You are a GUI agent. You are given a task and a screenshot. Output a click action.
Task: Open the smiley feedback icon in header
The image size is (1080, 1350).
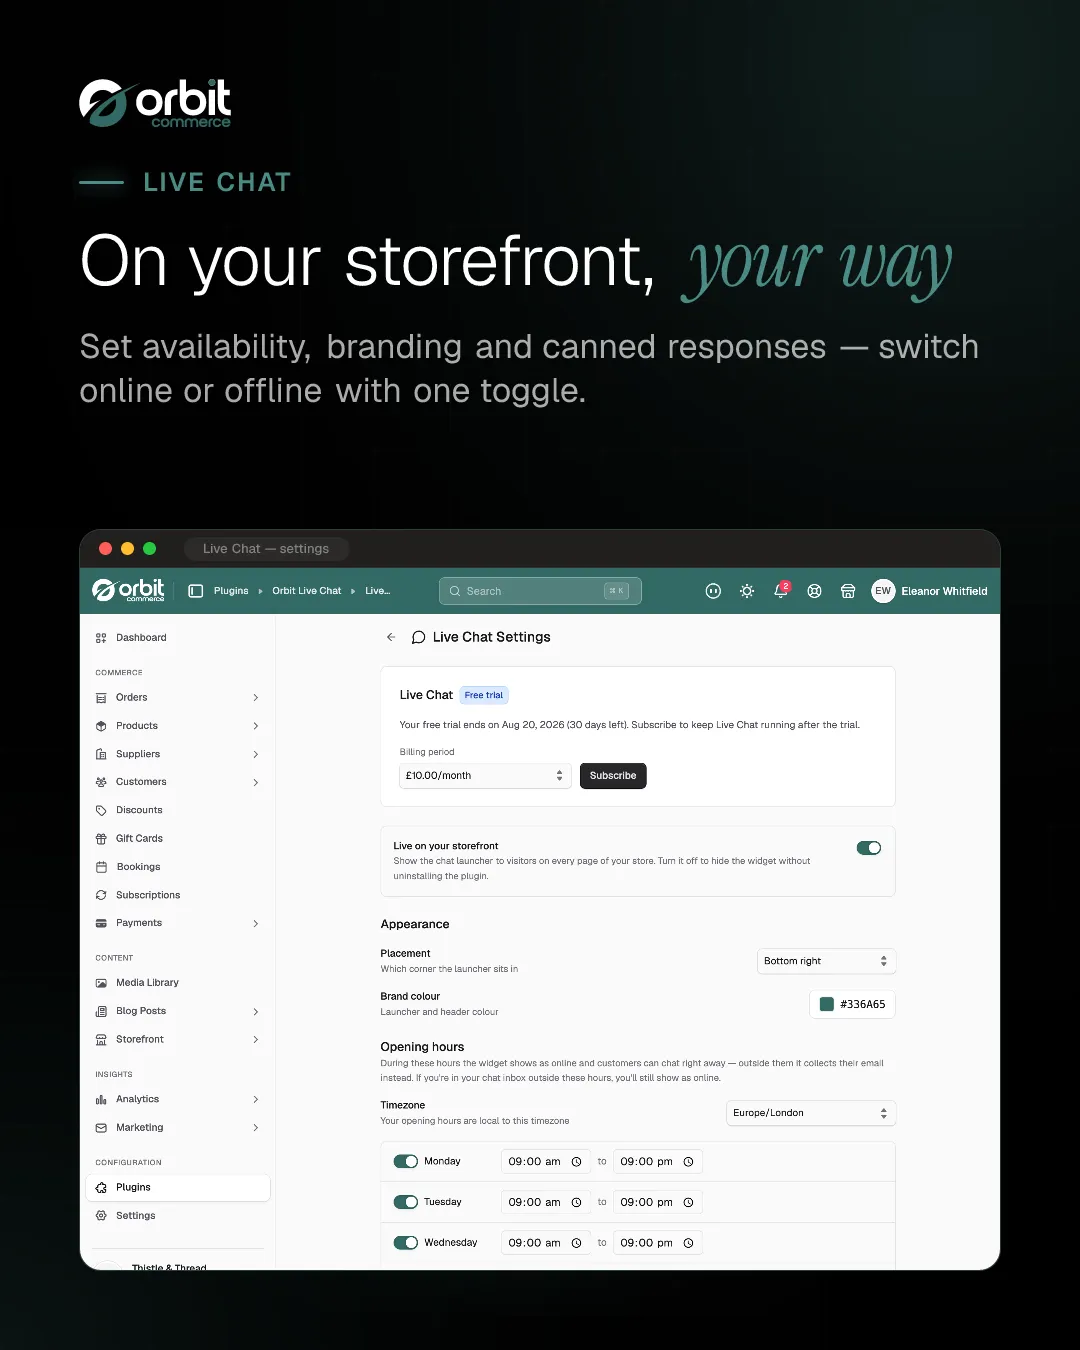pos(713,591)
